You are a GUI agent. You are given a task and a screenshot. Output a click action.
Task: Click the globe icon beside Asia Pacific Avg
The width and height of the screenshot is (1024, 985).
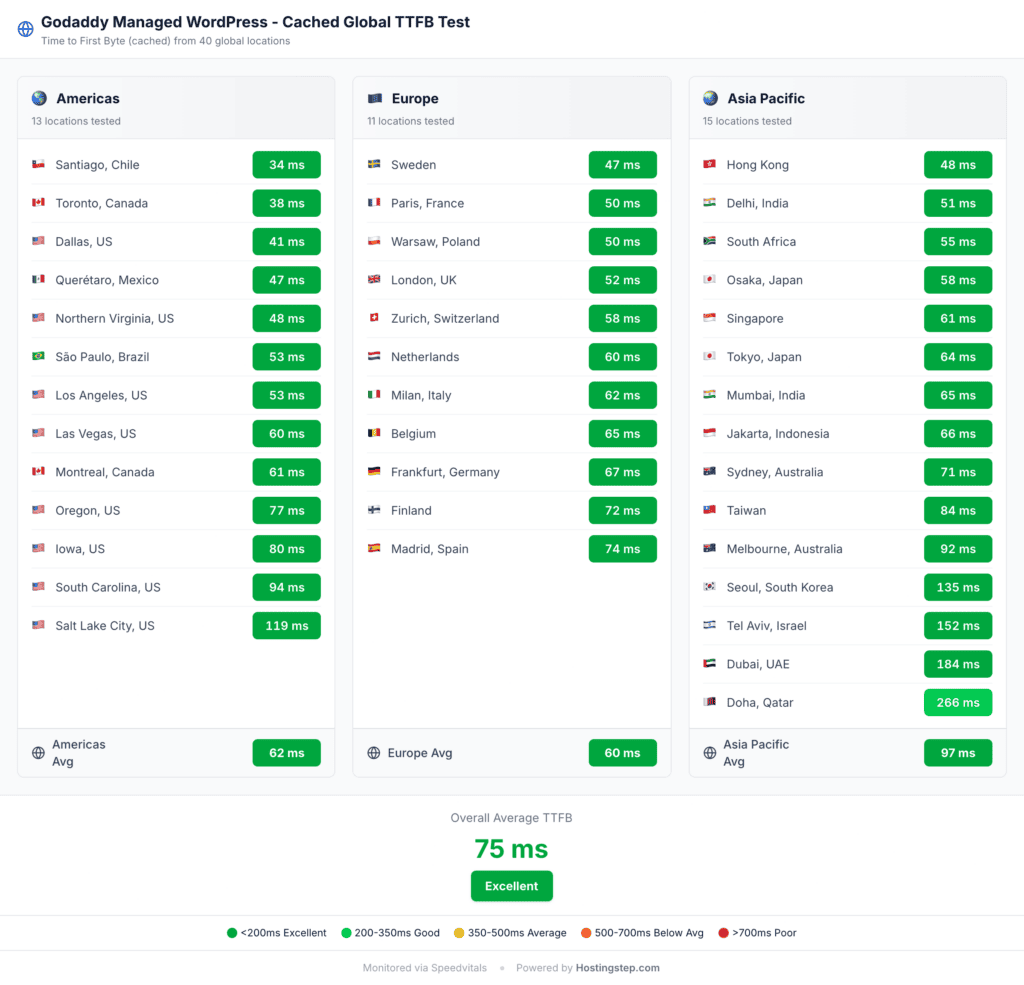[x=710, y=752]
